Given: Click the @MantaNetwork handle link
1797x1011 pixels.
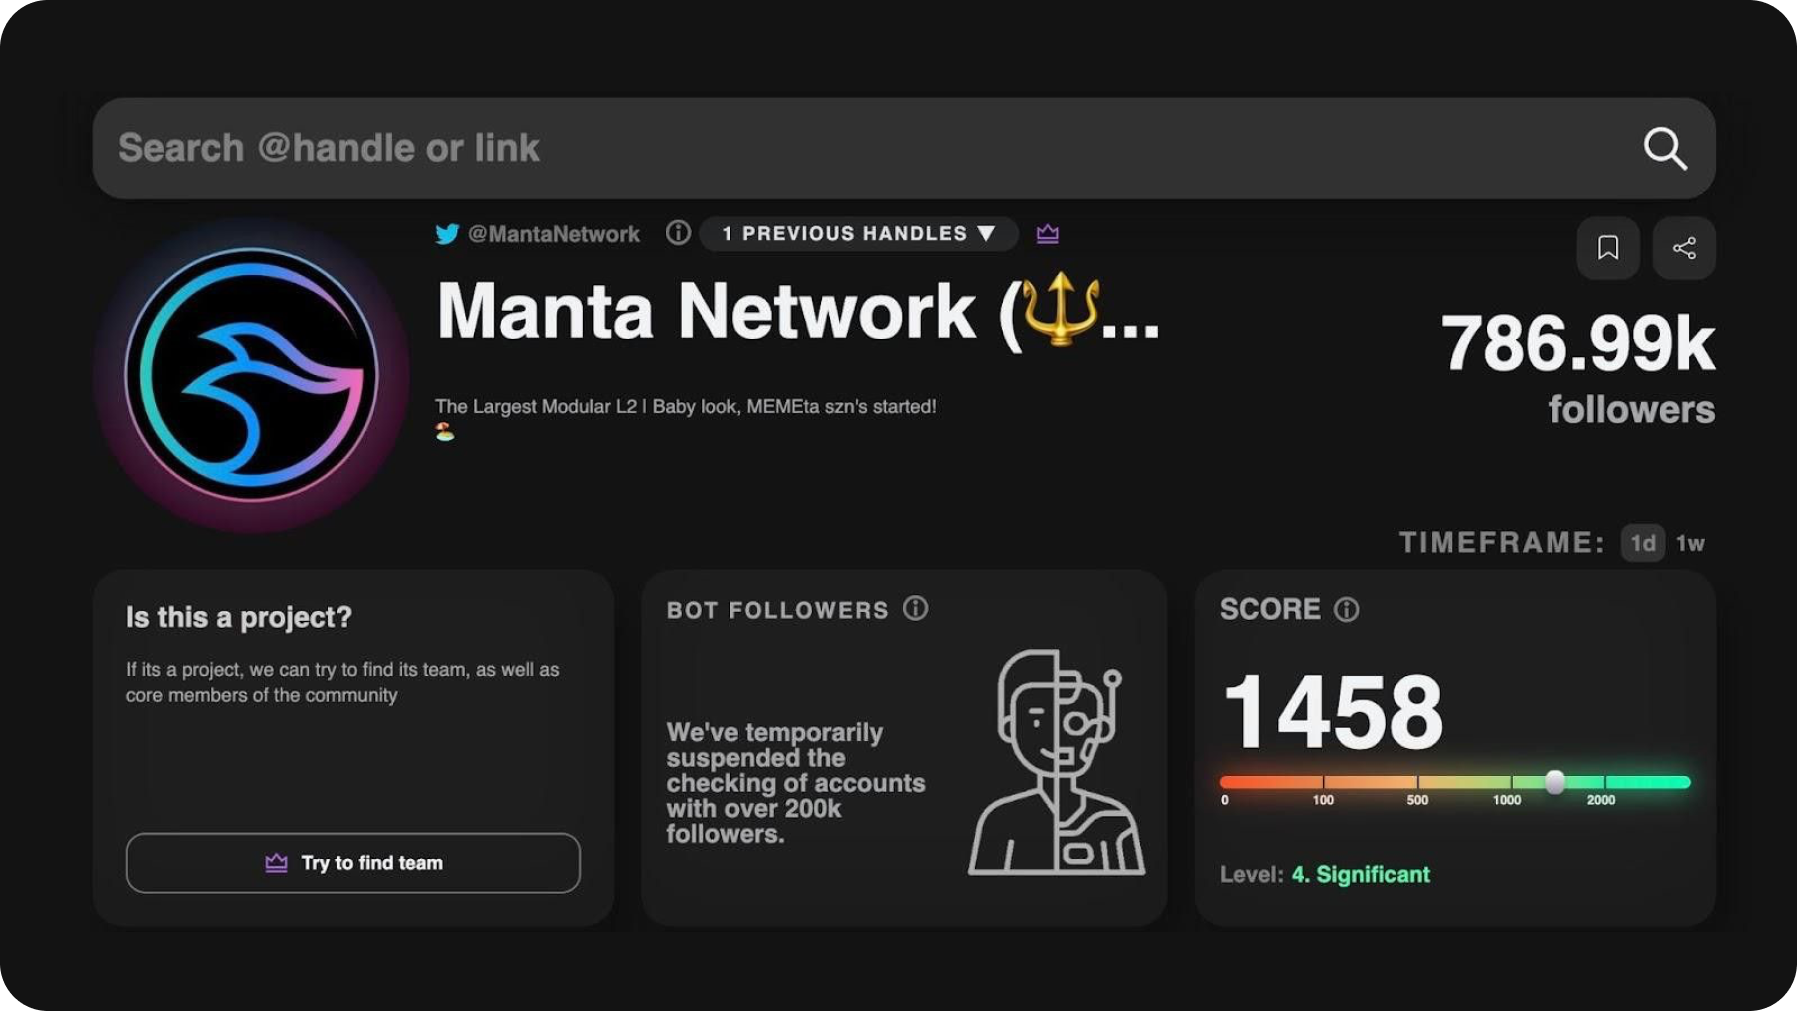Looking at the screenshot, I should pyautogui.click(x=553, y=234).
